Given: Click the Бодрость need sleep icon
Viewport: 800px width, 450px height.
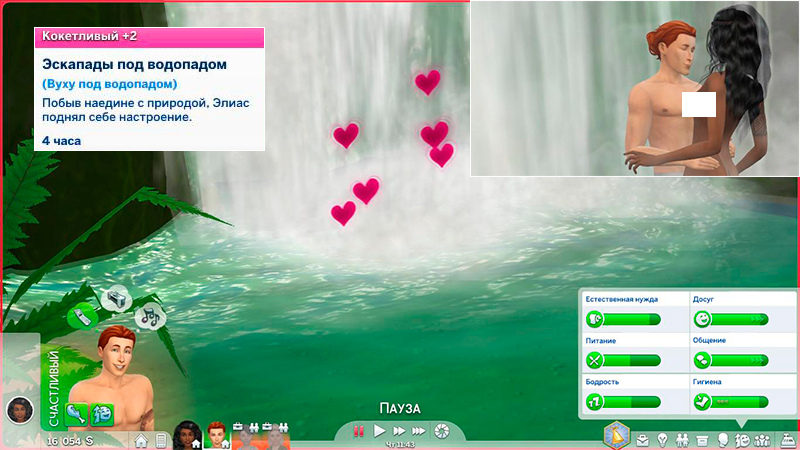Looking at the screenshot, I should 594,402.
